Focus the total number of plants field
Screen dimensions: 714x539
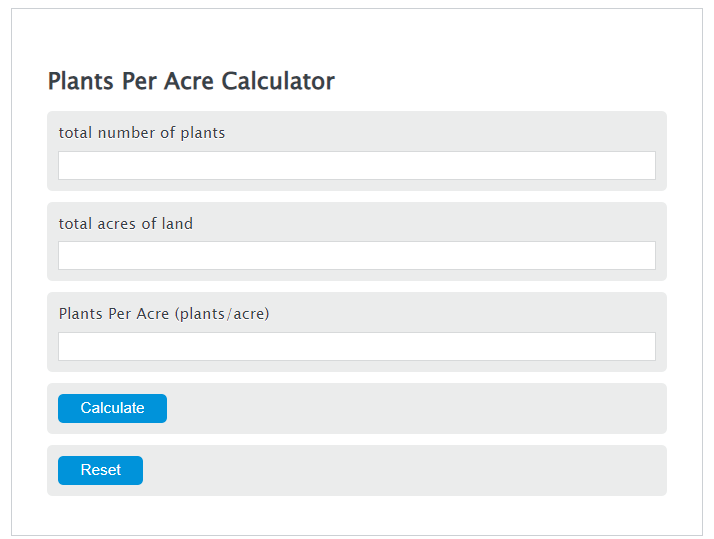pyautogui.click(x=356, y=166)
